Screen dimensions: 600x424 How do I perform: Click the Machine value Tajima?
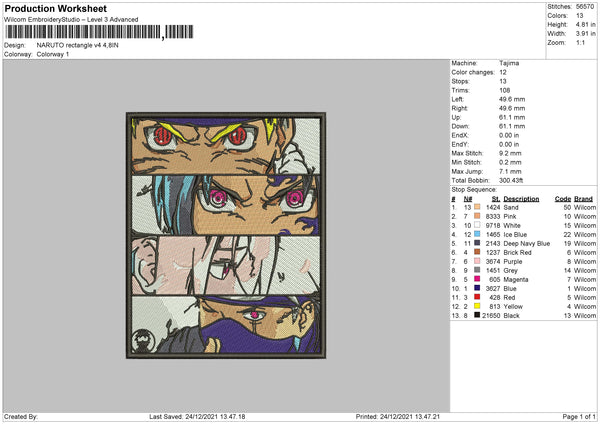(x=509, y=63)
